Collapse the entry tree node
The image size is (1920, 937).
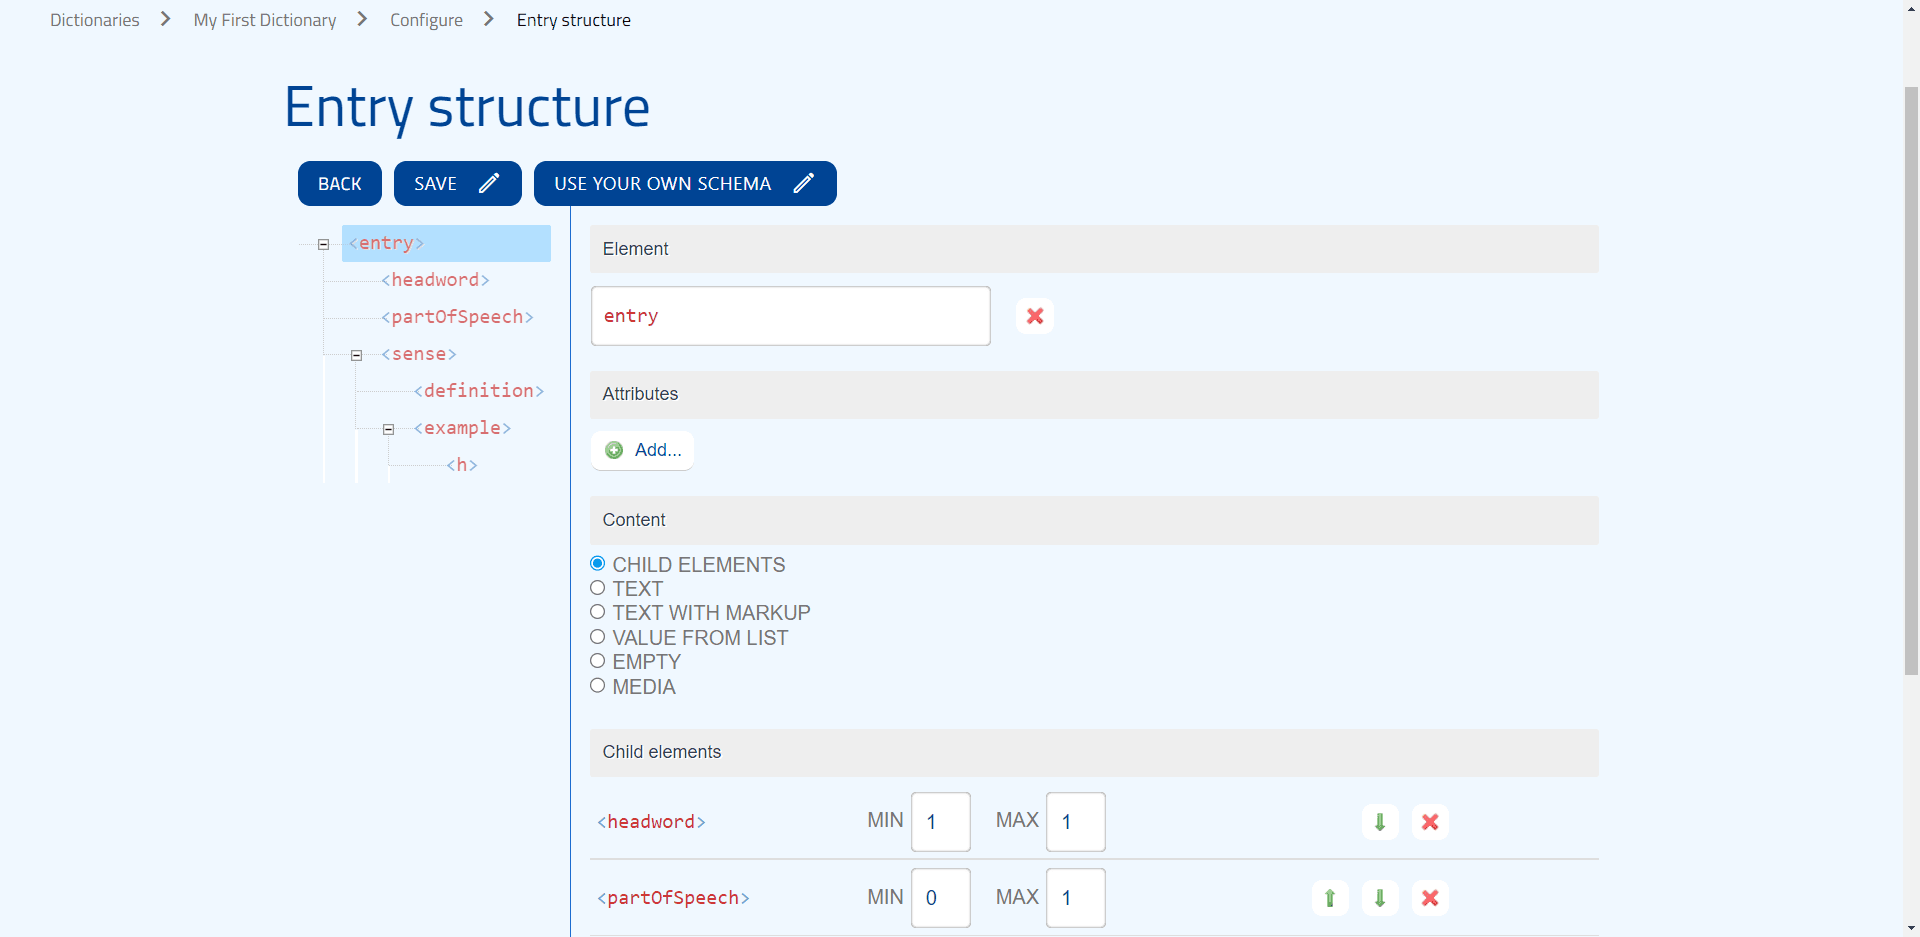323,244
